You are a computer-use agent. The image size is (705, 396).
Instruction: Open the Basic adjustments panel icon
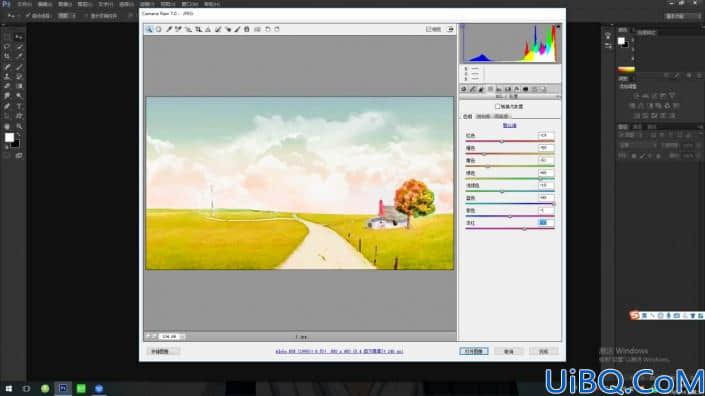coord(464,89)
